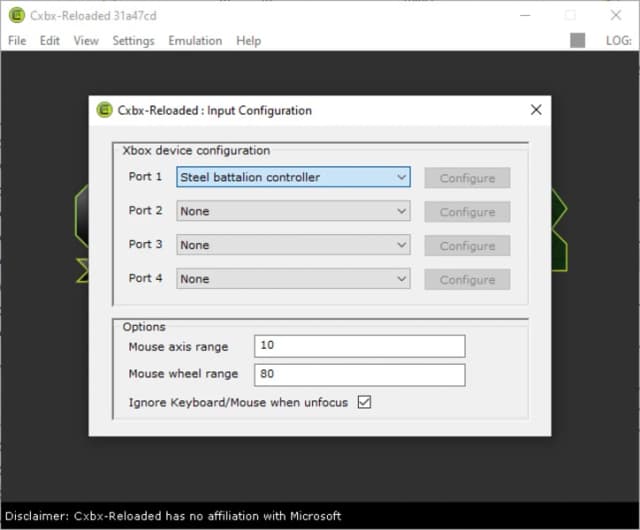Click the Cxbx-Reloaded icon in main title bar
The image size is (640, 530).
pos(17,16)
